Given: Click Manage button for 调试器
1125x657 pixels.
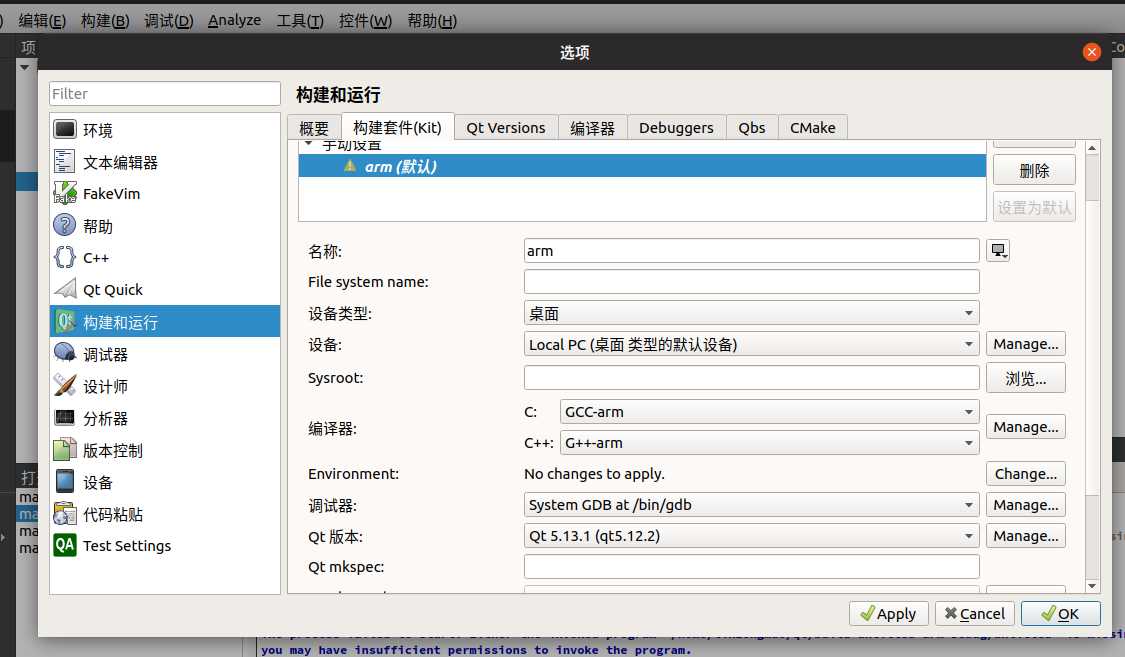Looking at the screenshot, I should (1025, 504).
